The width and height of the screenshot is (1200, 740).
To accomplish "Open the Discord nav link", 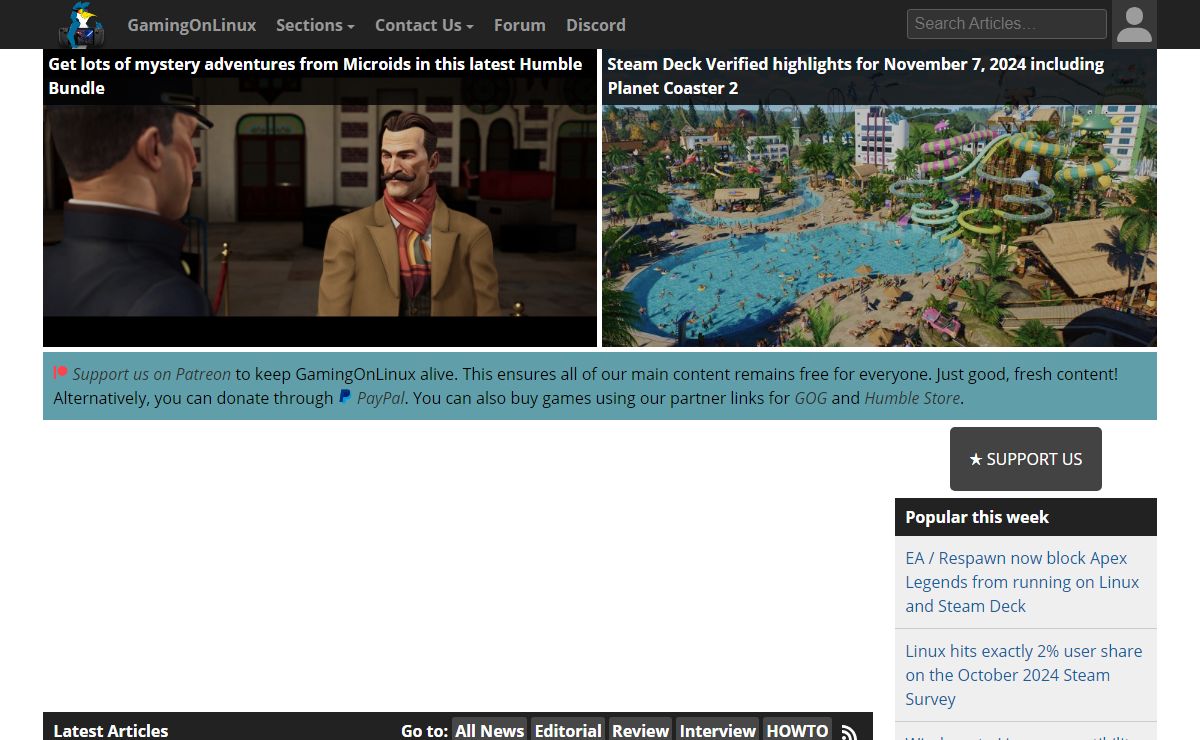I will tap(595, 25).
